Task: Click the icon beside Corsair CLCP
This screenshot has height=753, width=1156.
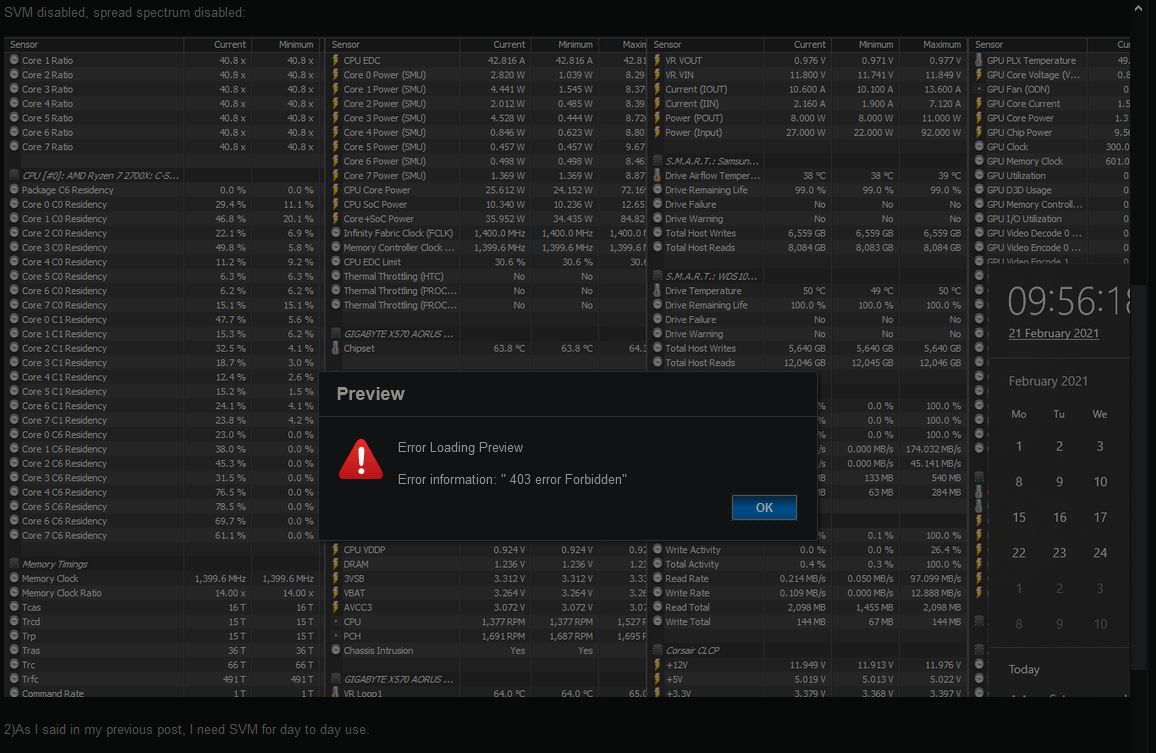Action: coord(657,650)
